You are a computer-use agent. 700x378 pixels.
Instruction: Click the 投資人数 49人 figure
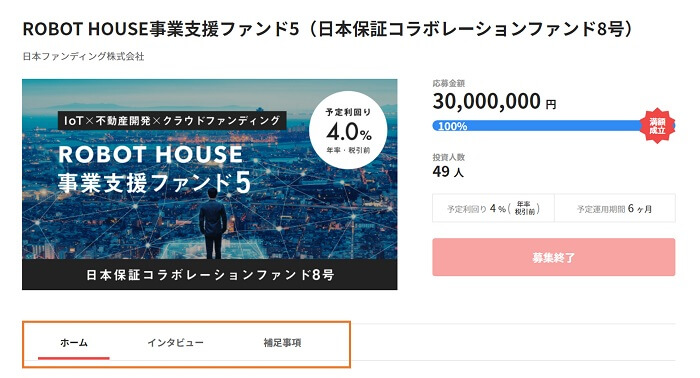tap(448, 171)
